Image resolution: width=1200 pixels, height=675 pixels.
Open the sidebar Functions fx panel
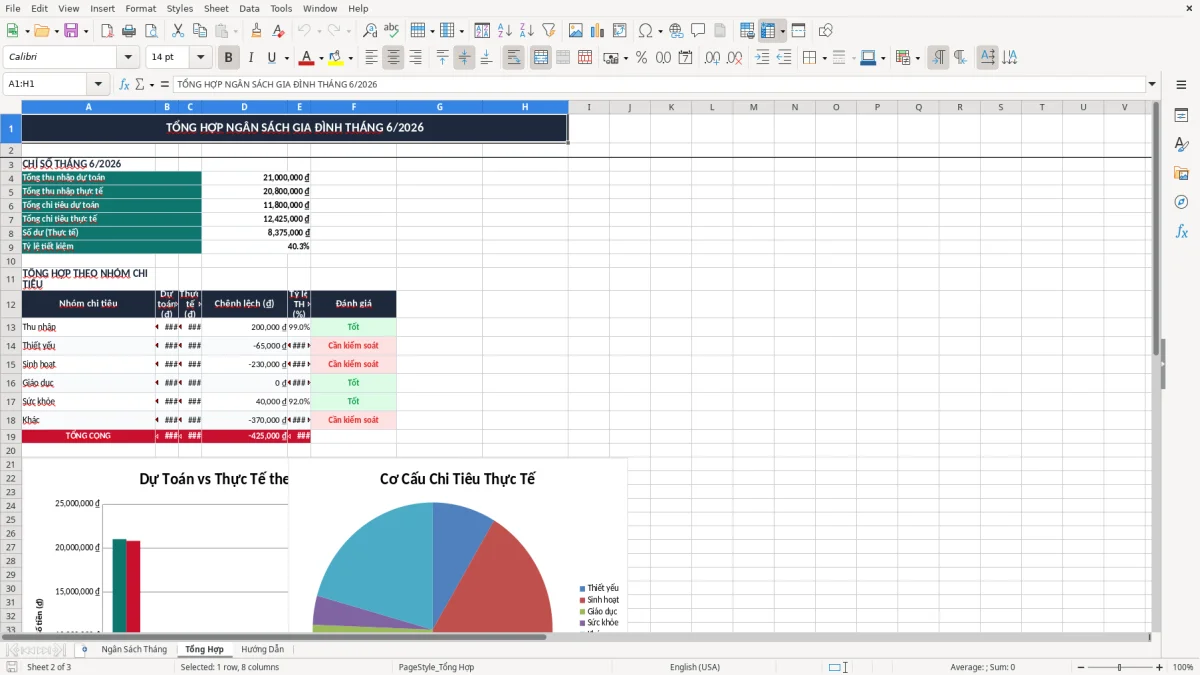[1181, 231]
